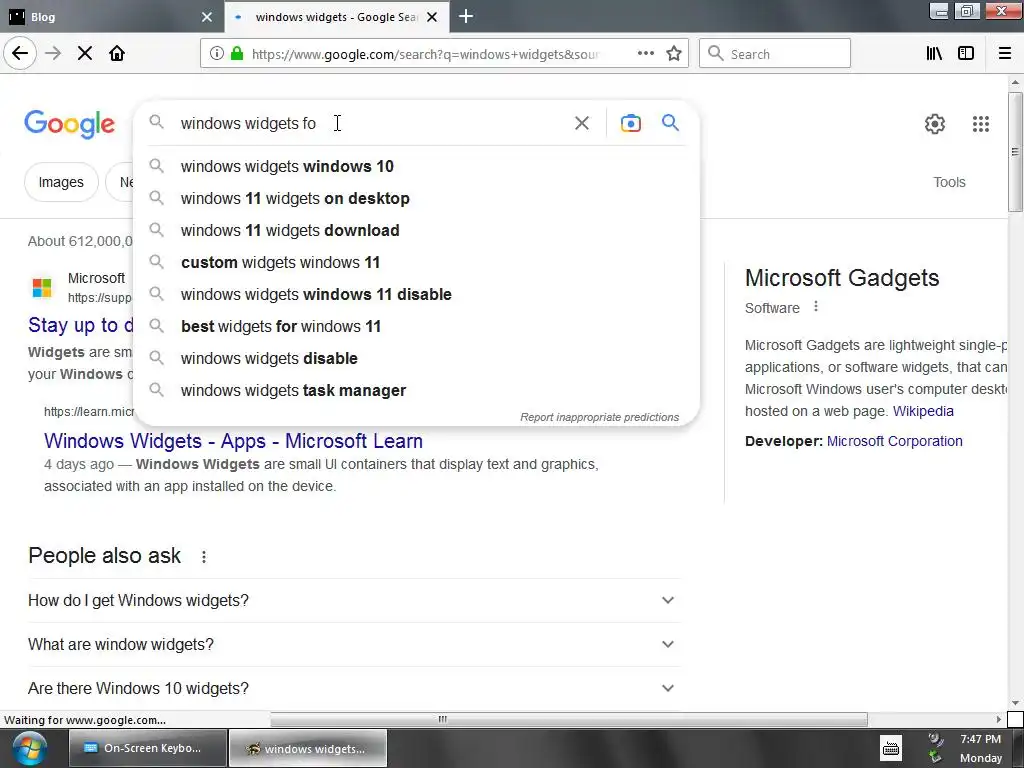The image size is (1024, 768).
Task: Choose suggestion windows widgets windows 10
Action: [x=416, y=167]
